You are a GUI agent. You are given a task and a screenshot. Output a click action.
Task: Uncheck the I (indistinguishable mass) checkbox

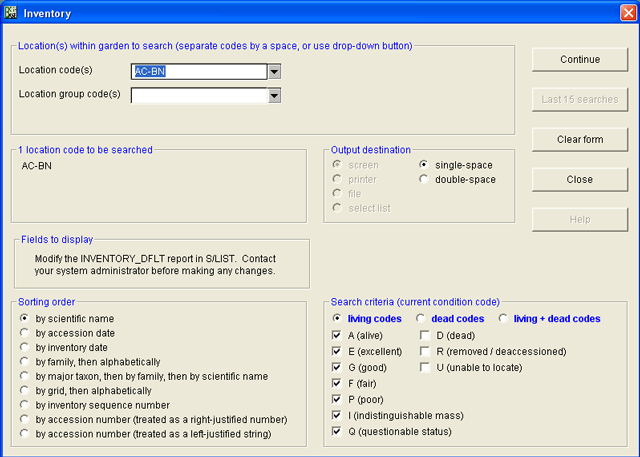(x=337, y=415)
